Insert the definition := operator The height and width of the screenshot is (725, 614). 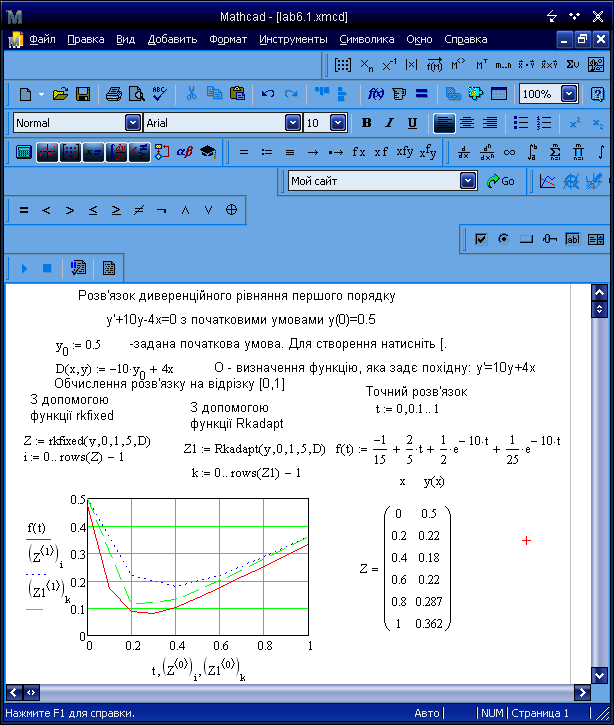pos(267,152)
